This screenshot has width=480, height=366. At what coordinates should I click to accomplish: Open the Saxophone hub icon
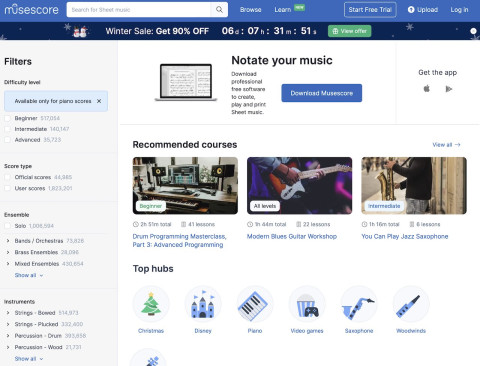(359, 304)
